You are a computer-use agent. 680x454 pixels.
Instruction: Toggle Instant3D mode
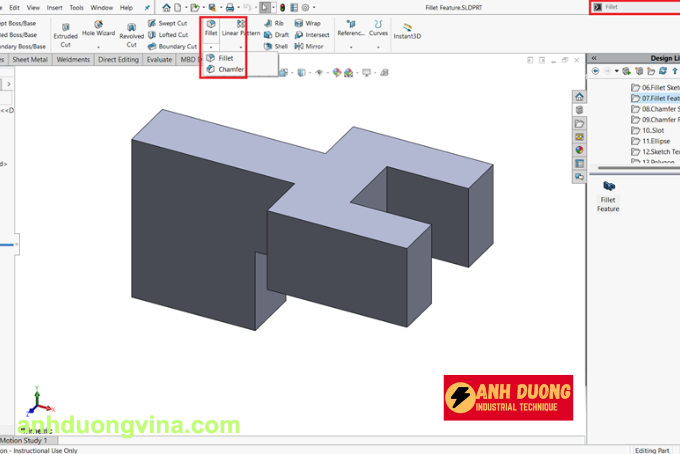point(407,28)
